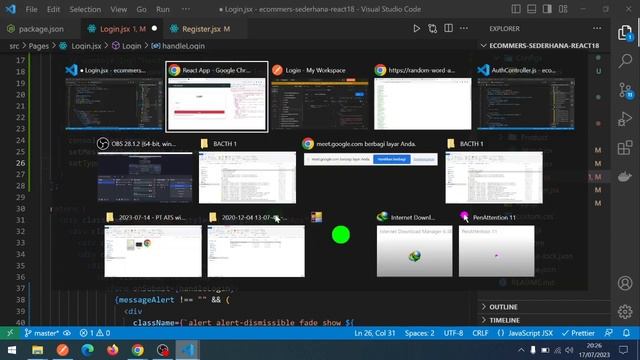Select Internet Download Manager window thumbnail
640x360 pixels.
pyautogui.click(x=414, y=244)
